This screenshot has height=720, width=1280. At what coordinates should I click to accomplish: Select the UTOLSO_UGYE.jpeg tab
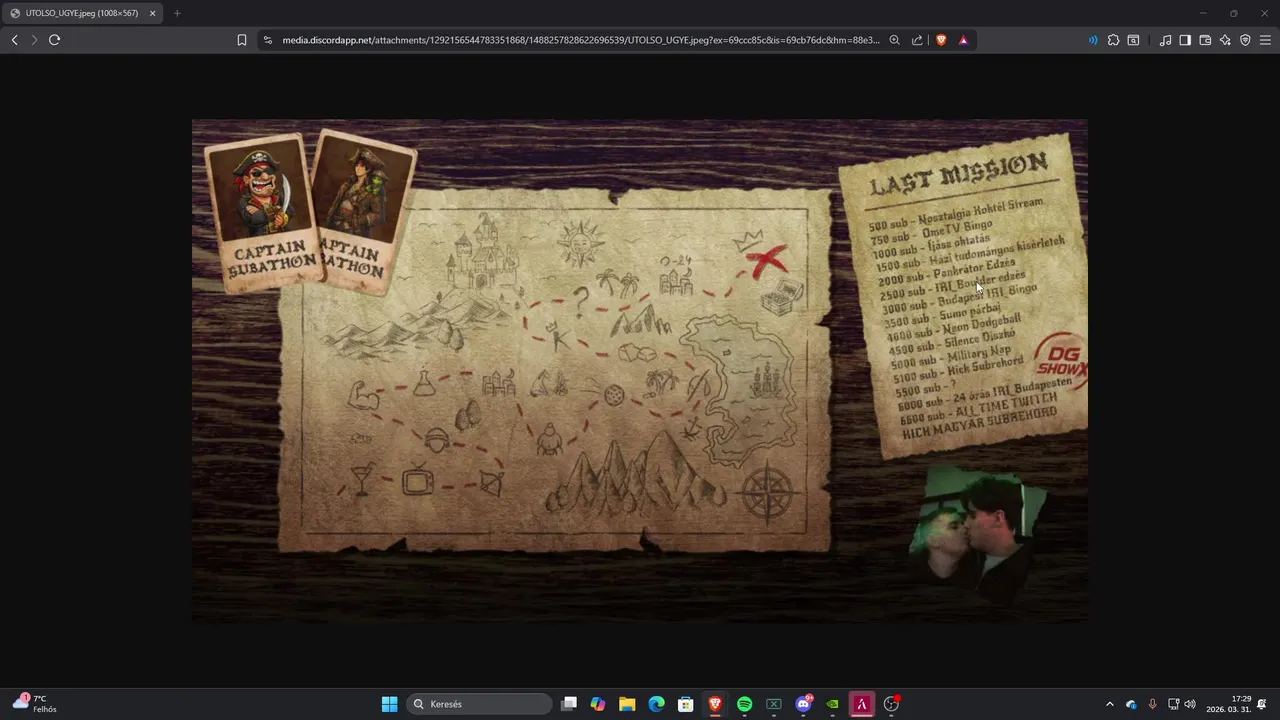(x=82, y=13)
